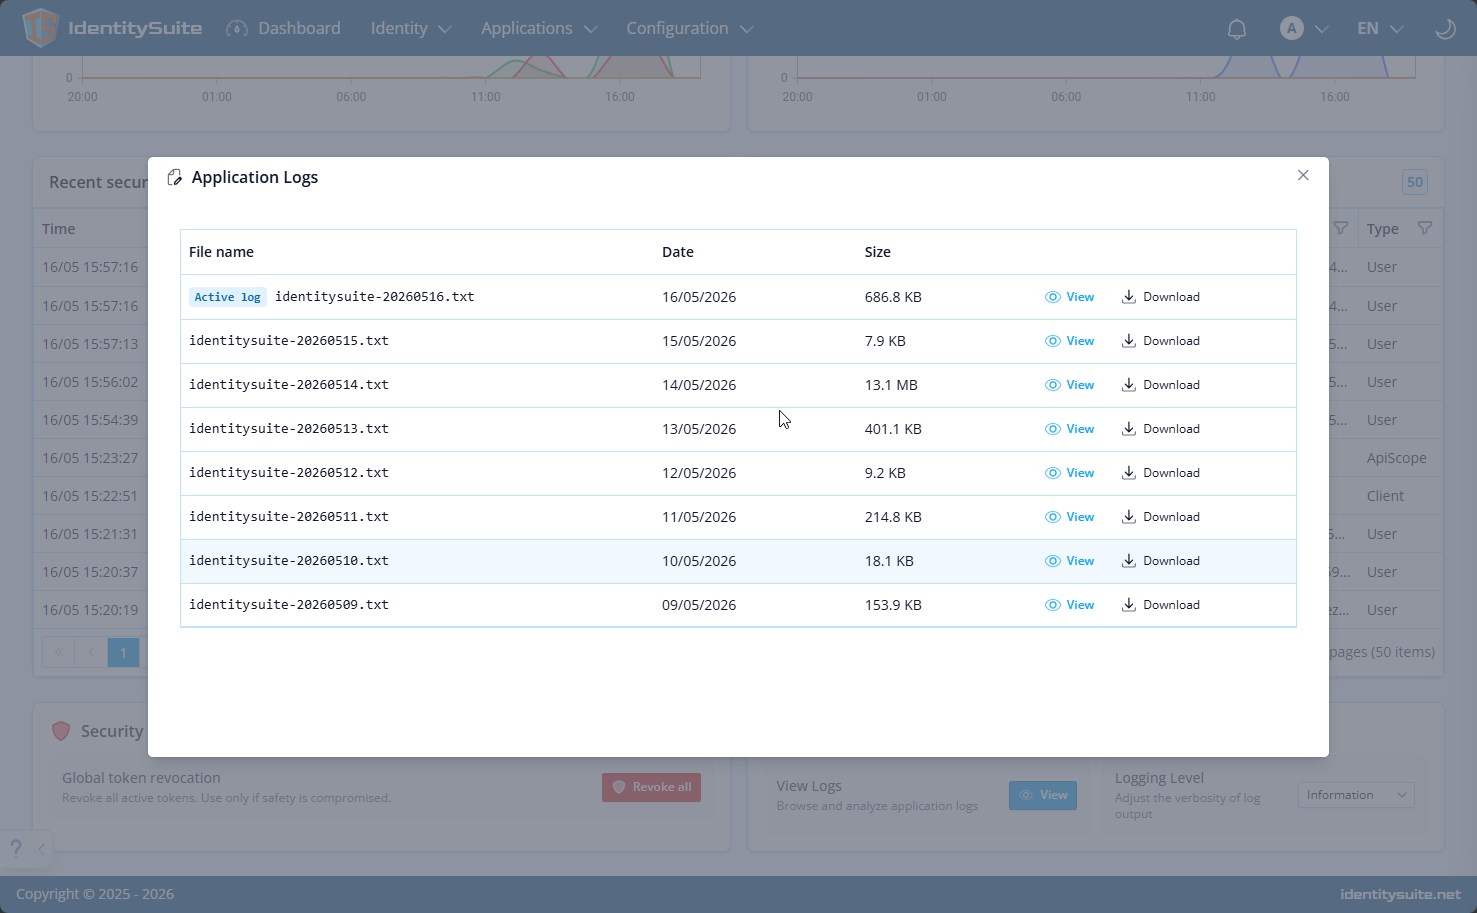Go to the Dashboard menu item

[x=284, y=29]
